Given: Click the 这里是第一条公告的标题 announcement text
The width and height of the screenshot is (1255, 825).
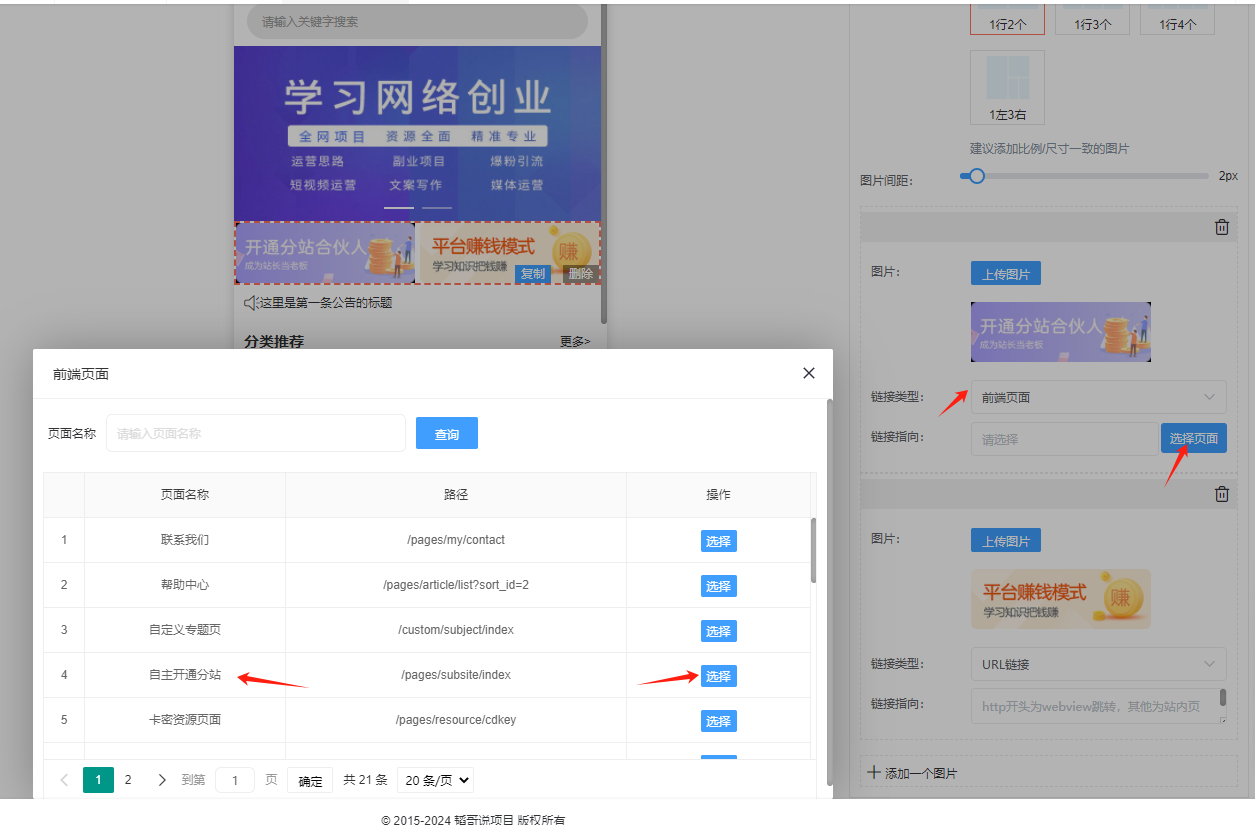Looking at the screenshot, I should [x=326, y=302].
